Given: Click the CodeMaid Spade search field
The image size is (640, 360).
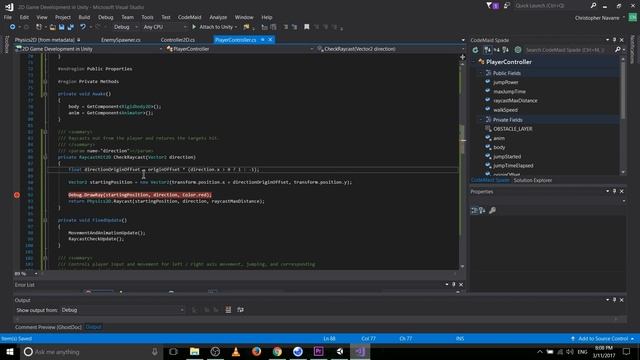Looking at the screenshot, I should [569, 50].
